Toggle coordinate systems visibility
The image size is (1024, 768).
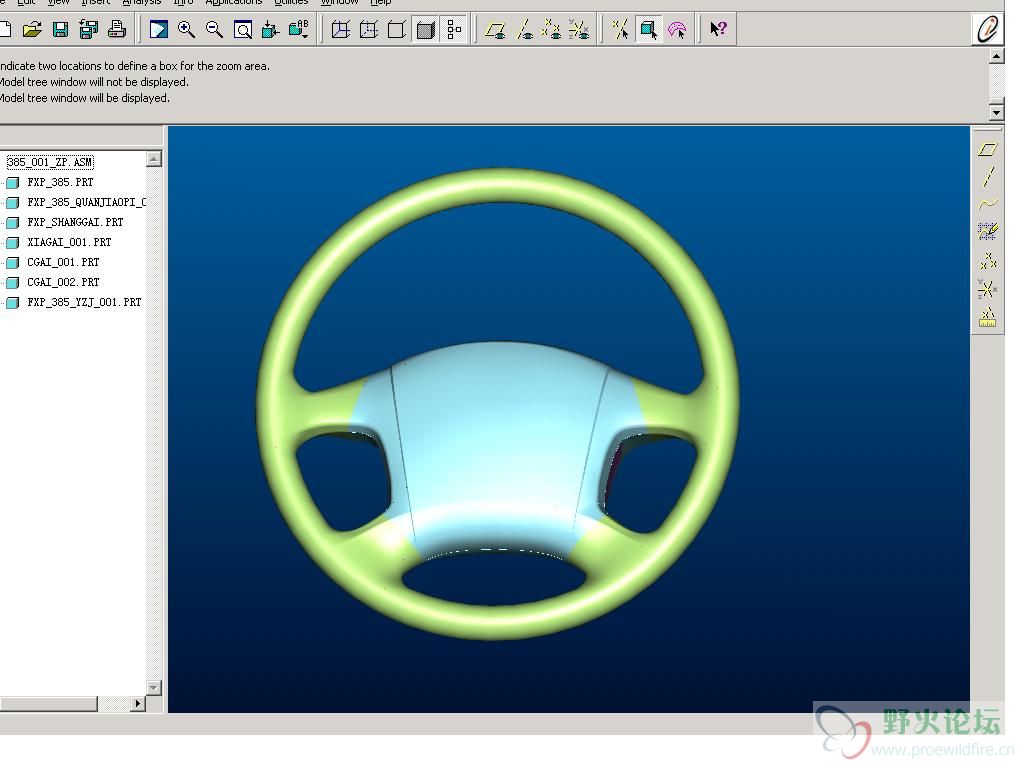pos(579,29)
